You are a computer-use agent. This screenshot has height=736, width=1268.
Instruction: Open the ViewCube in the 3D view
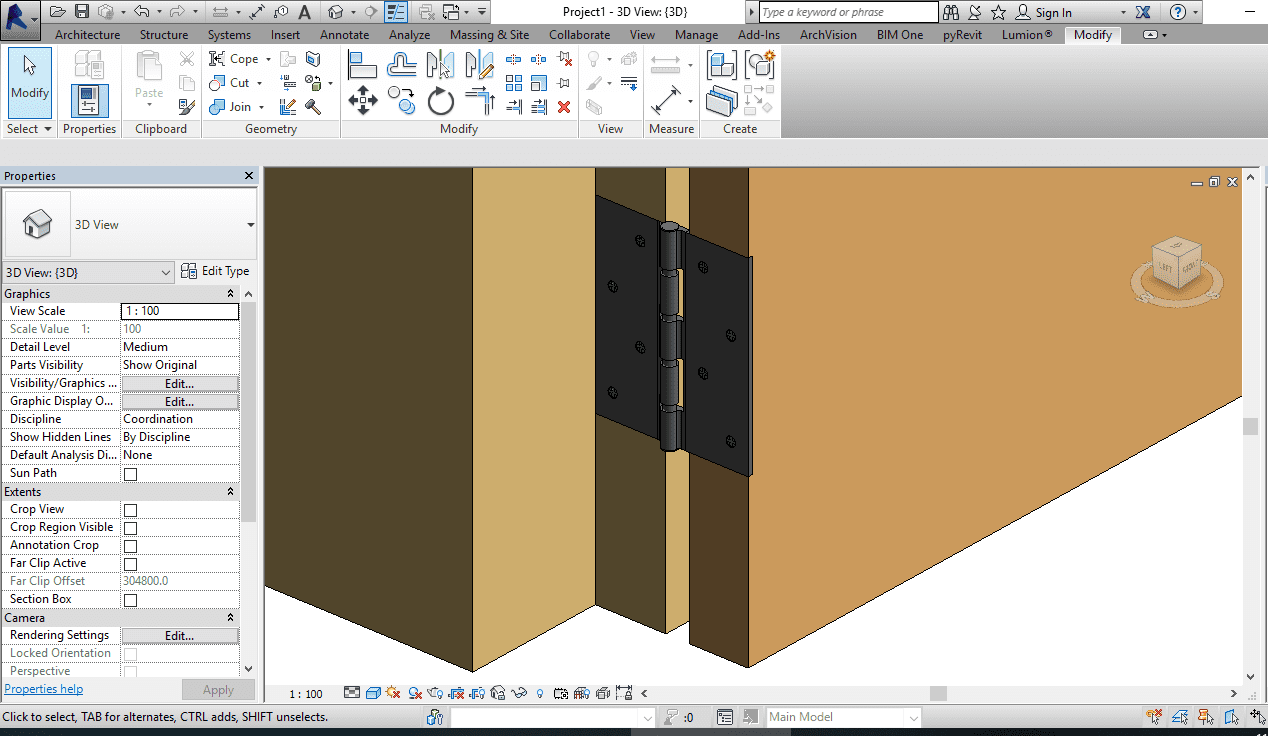(1176, 262)
